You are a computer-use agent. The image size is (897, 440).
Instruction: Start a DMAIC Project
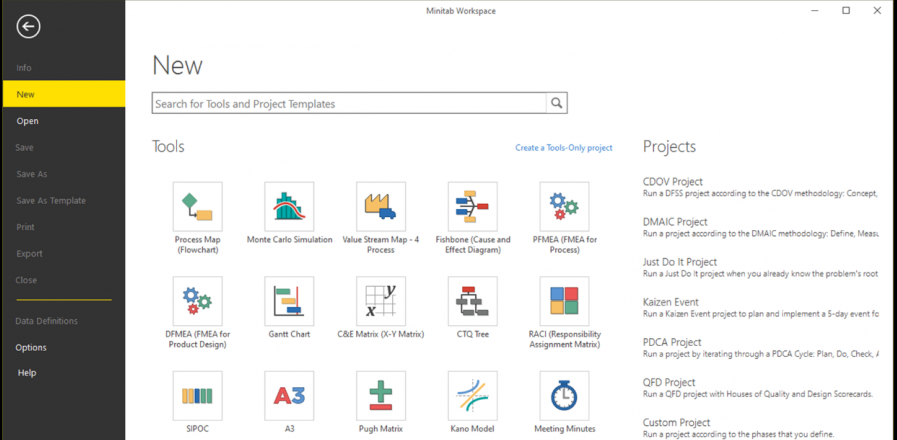pos(760,227)
